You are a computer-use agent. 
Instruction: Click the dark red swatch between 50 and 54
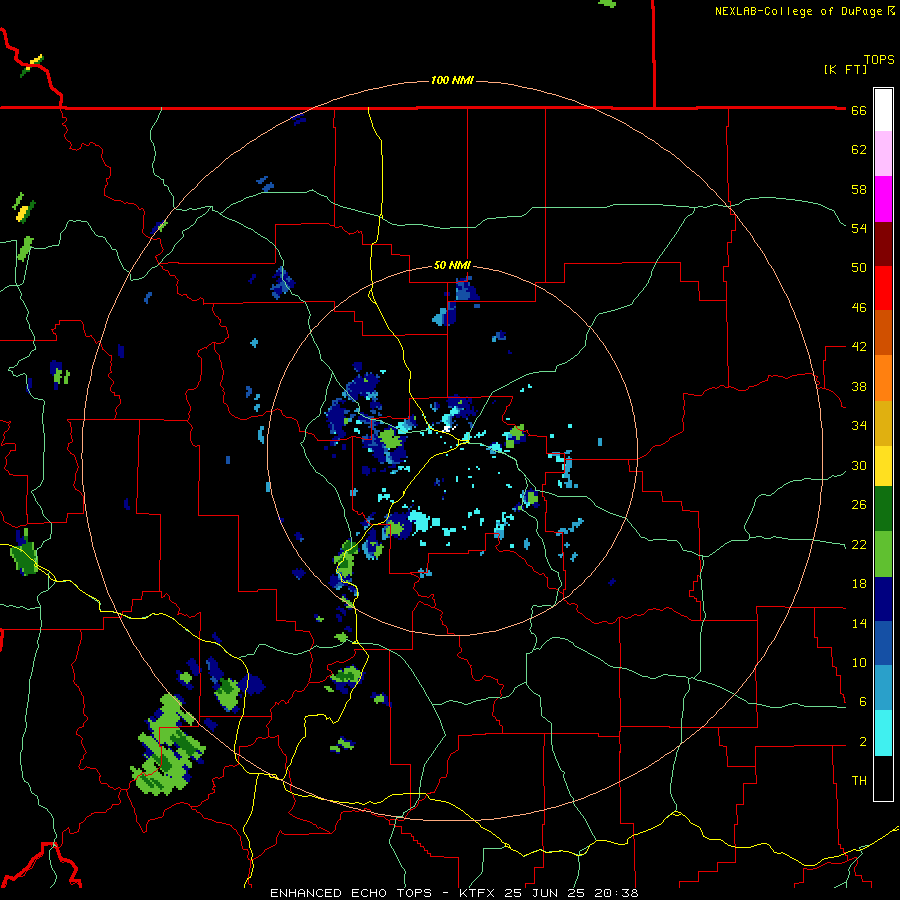point(883,244)
